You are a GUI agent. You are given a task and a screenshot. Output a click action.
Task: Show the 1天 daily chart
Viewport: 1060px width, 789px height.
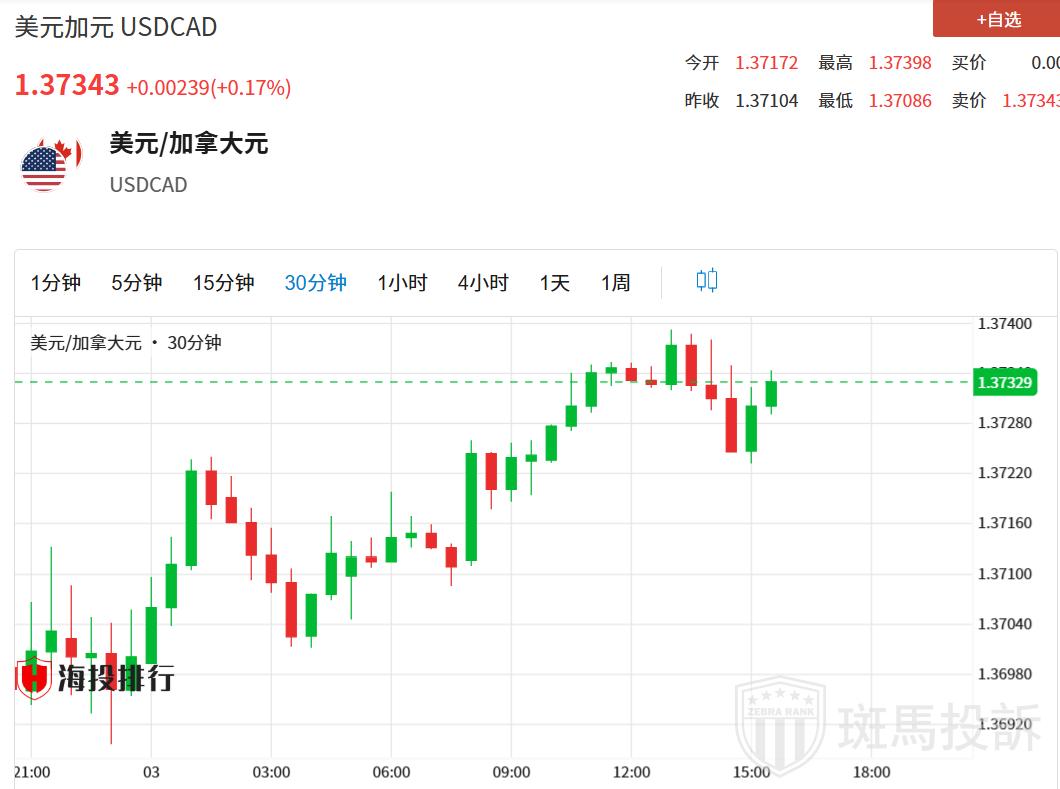(555, 283)
